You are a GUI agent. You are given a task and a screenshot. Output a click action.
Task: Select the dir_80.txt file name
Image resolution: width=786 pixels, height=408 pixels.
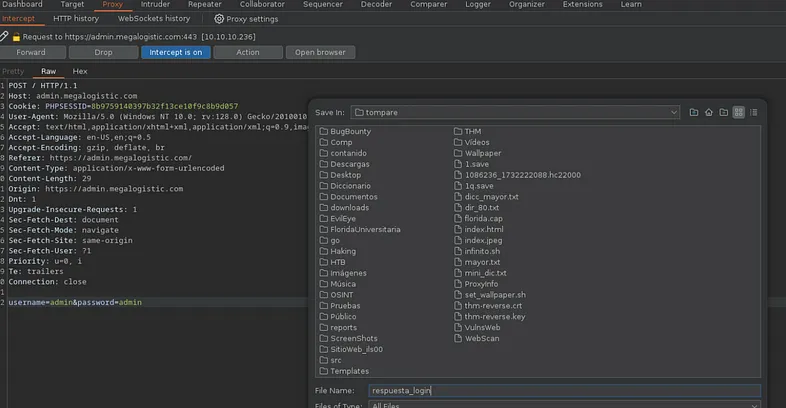(x=482, y=208)
